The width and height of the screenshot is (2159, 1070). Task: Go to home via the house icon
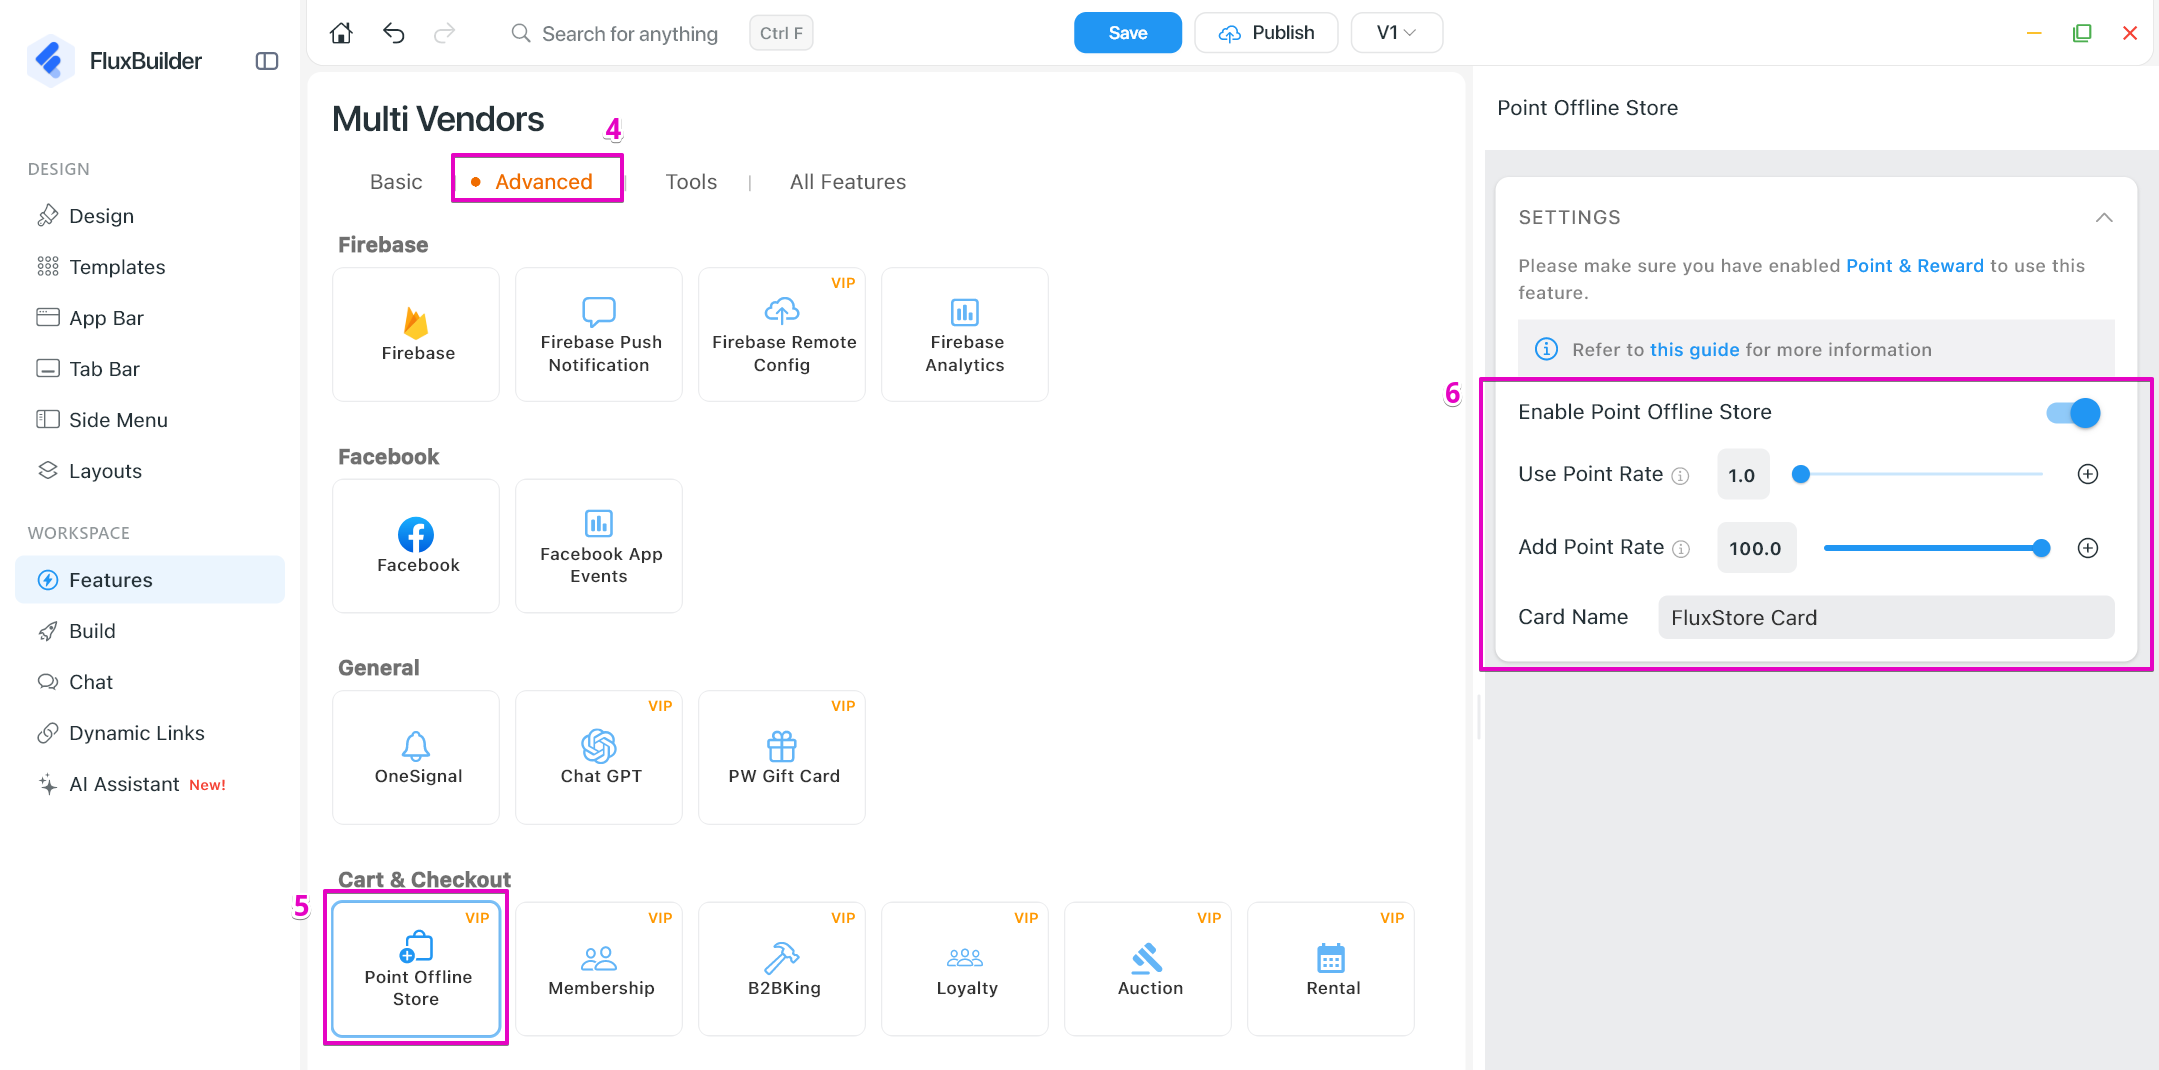click(341, 33)
